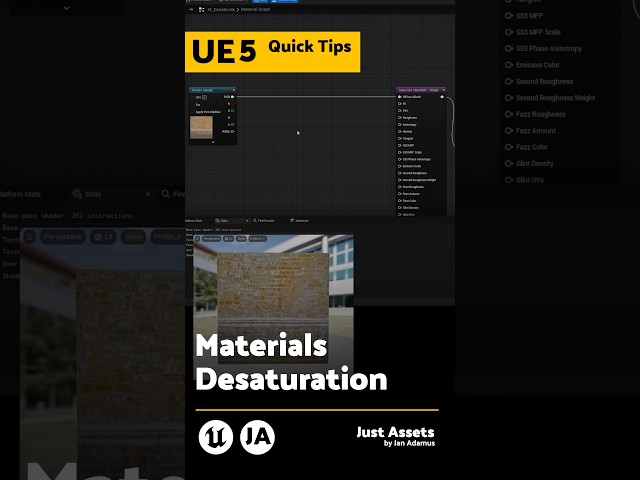Open Profile_0 dropdown in center preview viewport
Viewport: 640px width, 480px height.
point(258,239)
